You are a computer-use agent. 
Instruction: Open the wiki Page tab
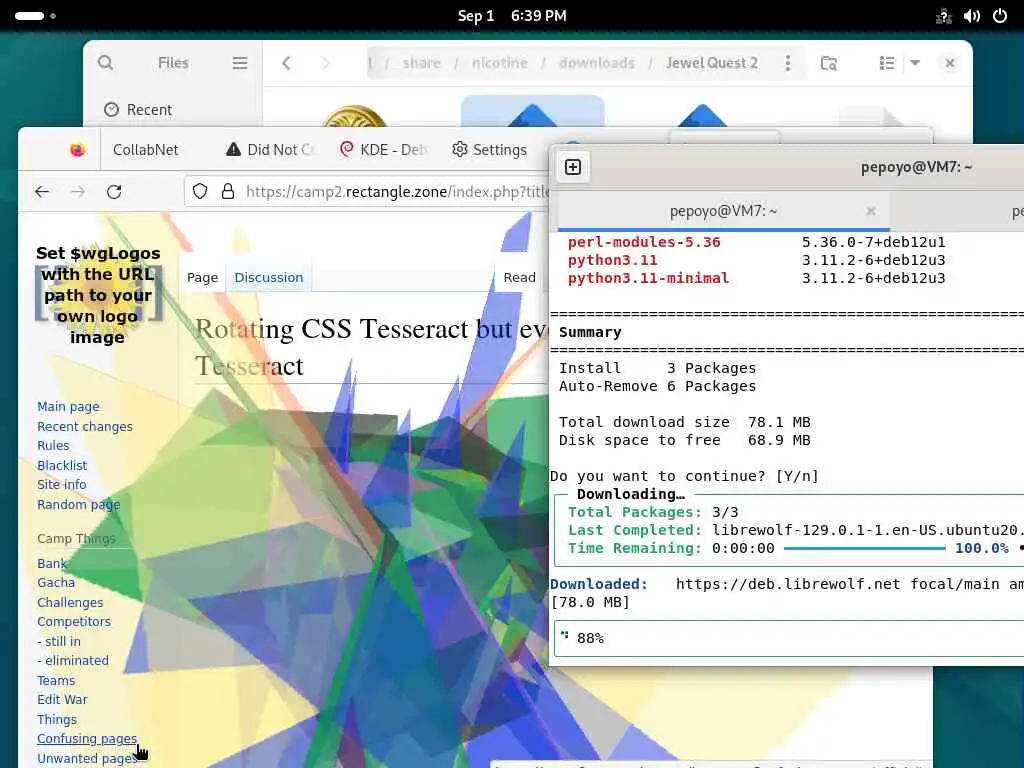(x=202, y=278)
